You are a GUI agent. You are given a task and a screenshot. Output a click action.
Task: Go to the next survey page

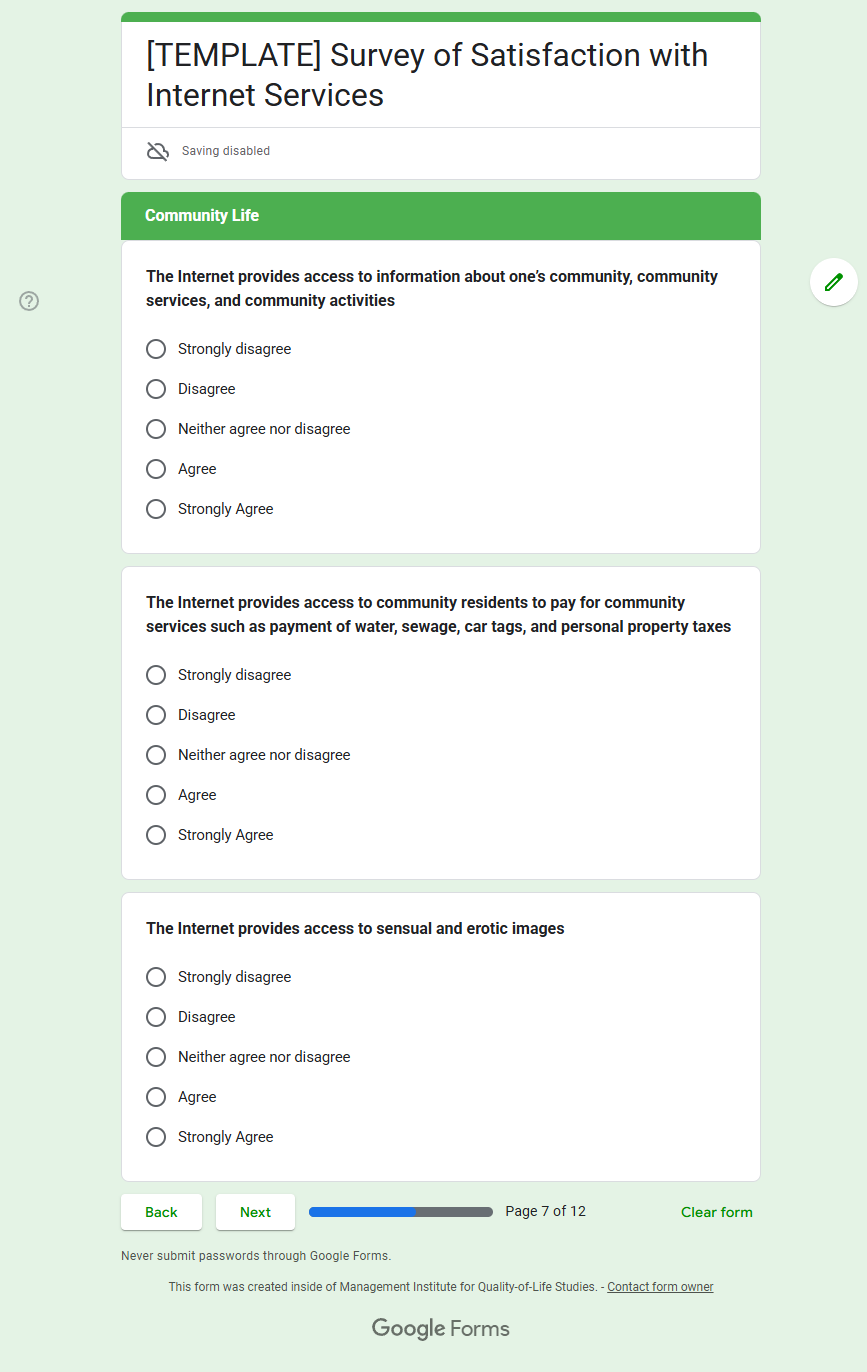click(x=255, y=1212)
